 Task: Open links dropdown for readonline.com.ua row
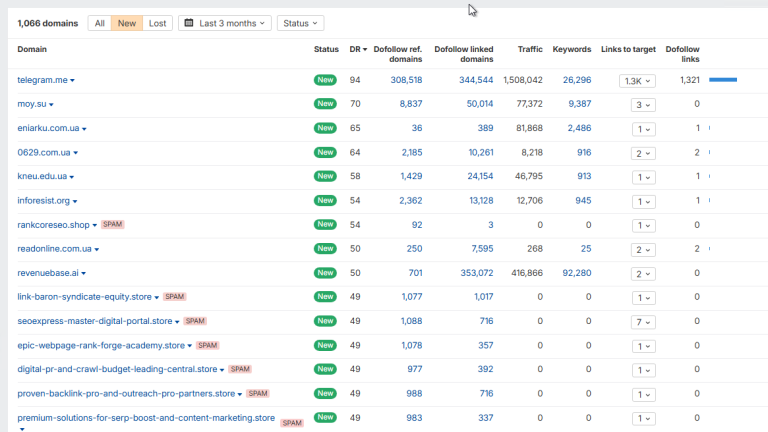click(x=643, y=250)
